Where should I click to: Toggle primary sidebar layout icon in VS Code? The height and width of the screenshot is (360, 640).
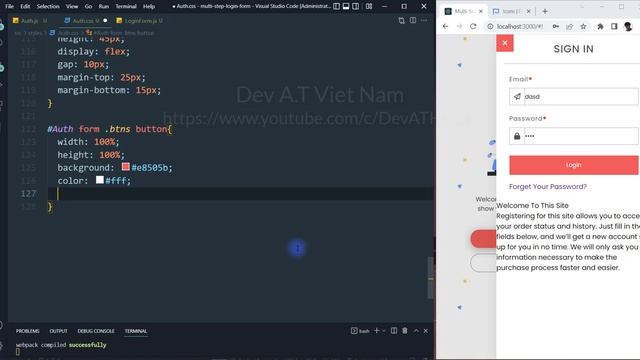(336, 6)
